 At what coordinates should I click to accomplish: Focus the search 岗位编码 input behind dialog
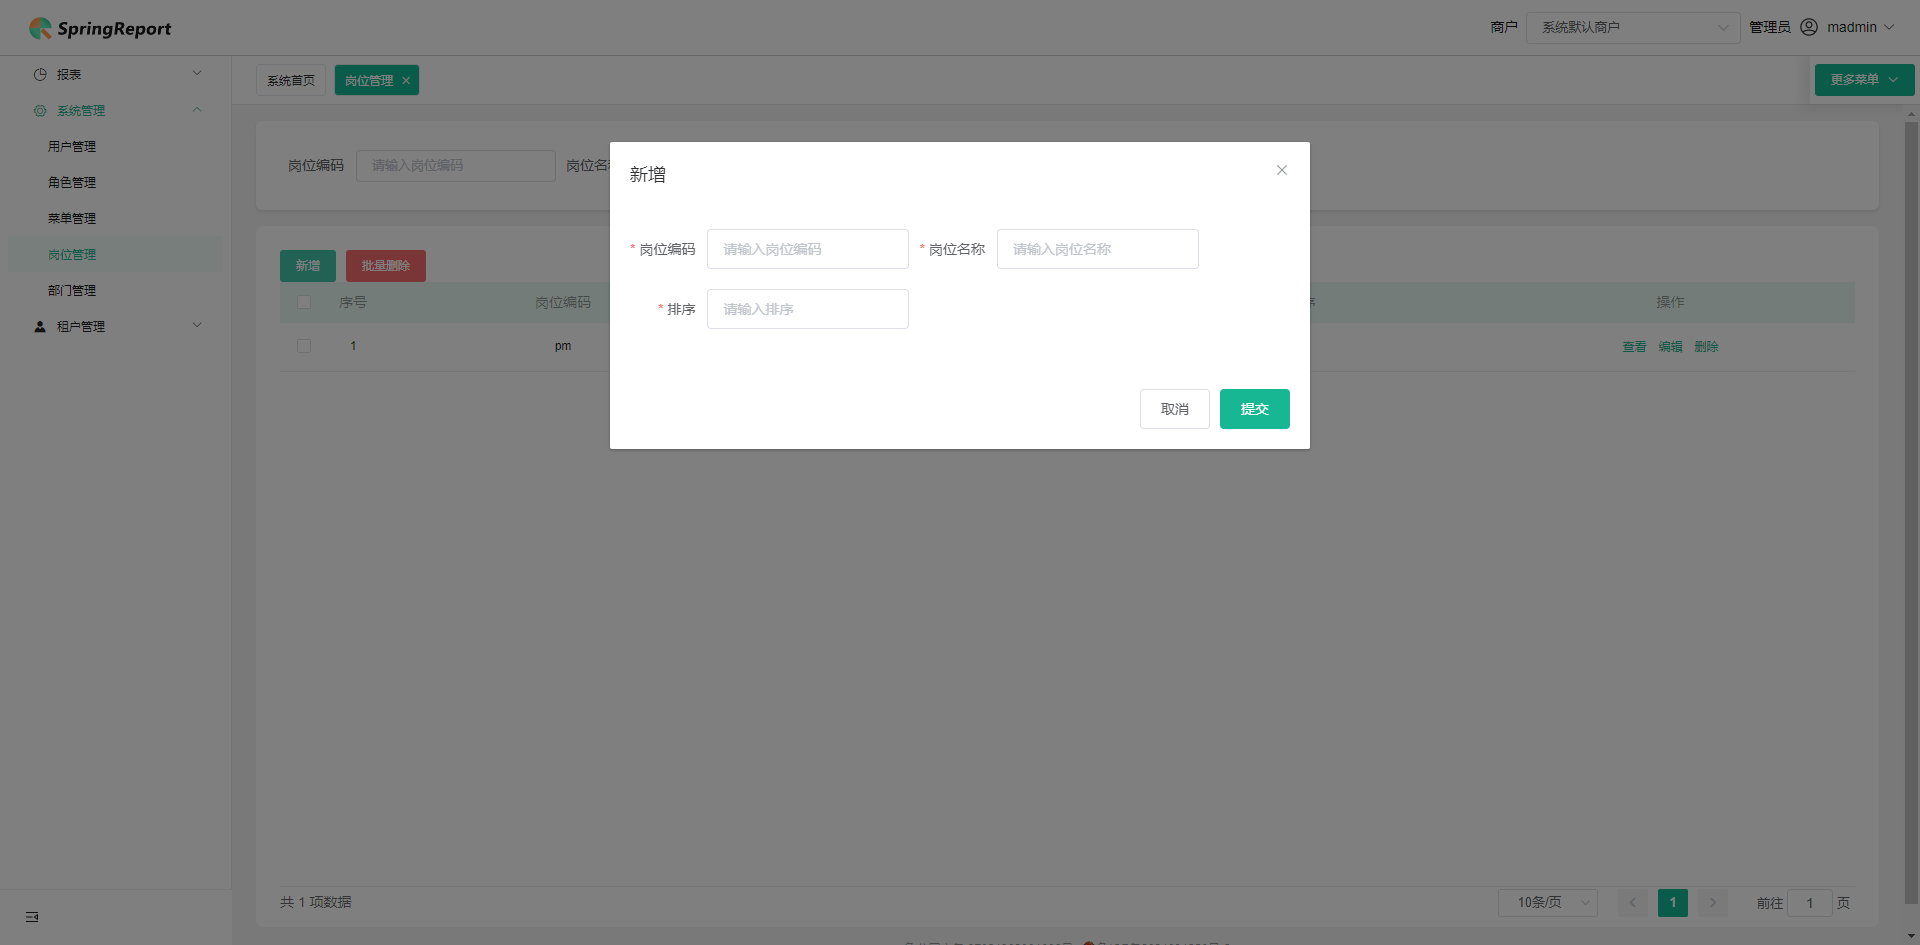click(x=456, y=166)
